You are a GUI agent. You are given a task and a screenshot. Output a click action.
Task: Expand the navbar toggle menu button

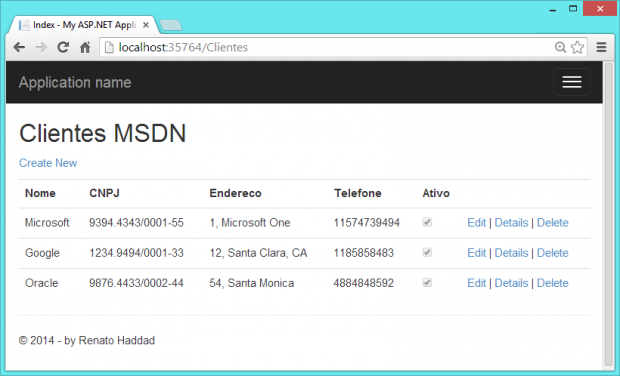(572, 82)
